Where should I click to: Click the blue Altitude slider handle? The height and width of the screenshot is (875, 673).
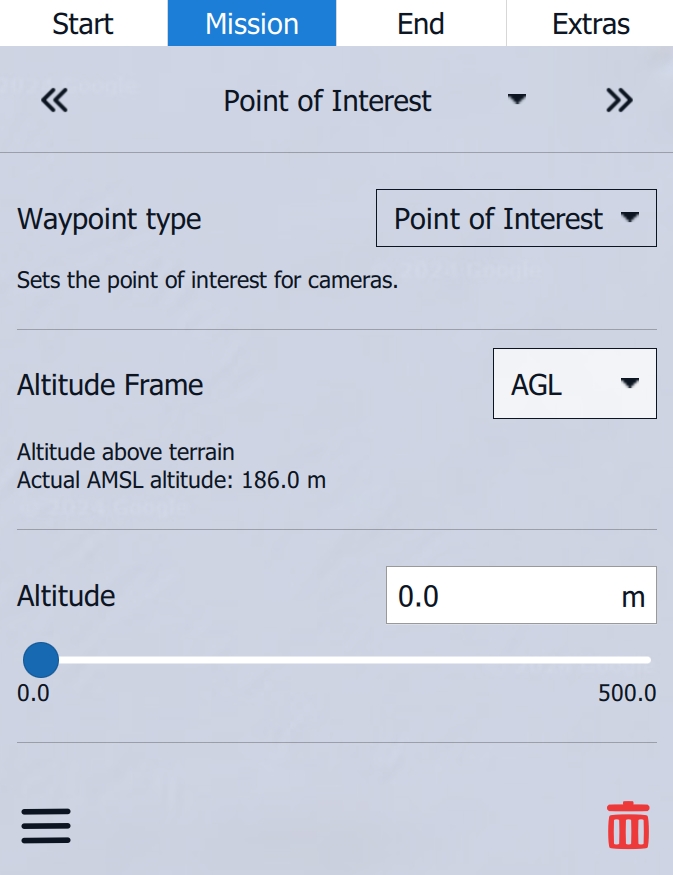41,660
